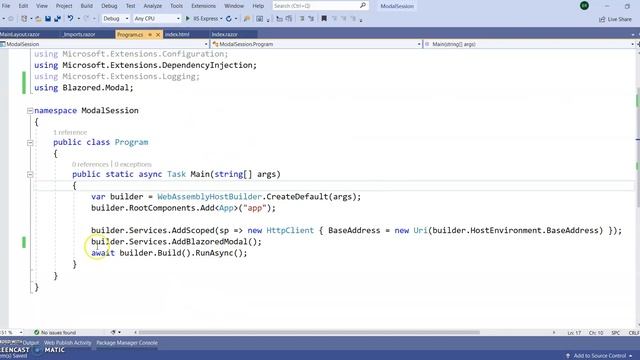Expand the IIS Express launch options arrow
Screen dimensions: 640x360
(x=221, y=19)
